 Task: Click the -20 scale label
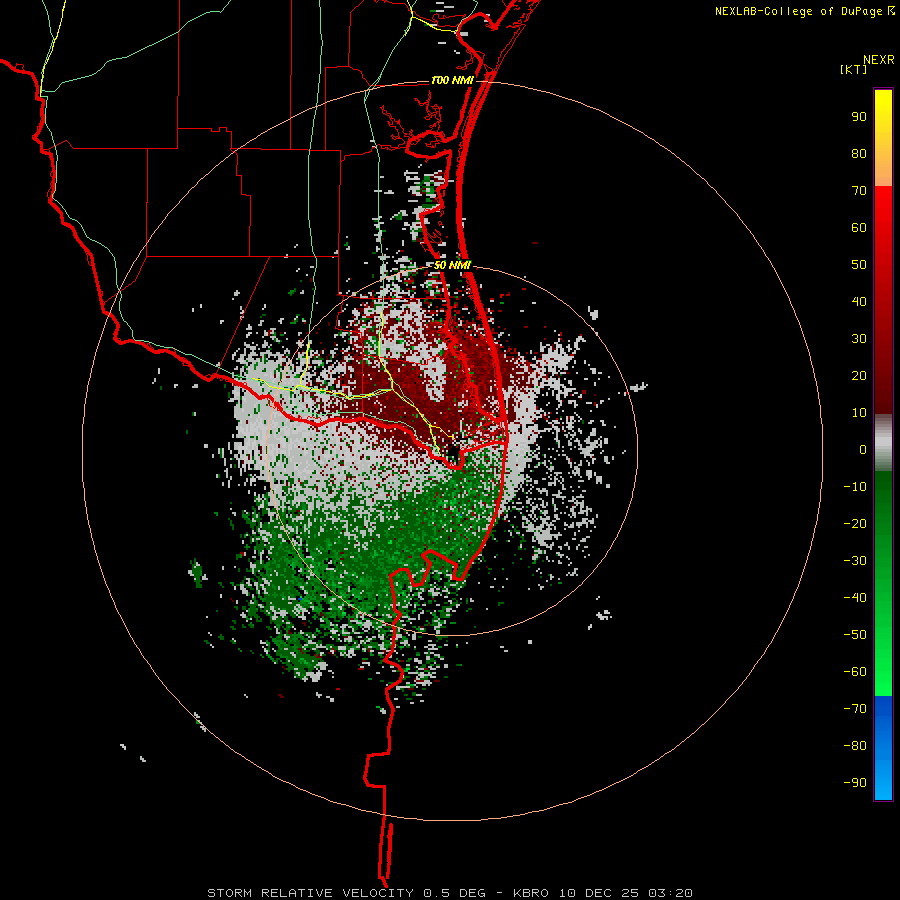click(855, 523)
